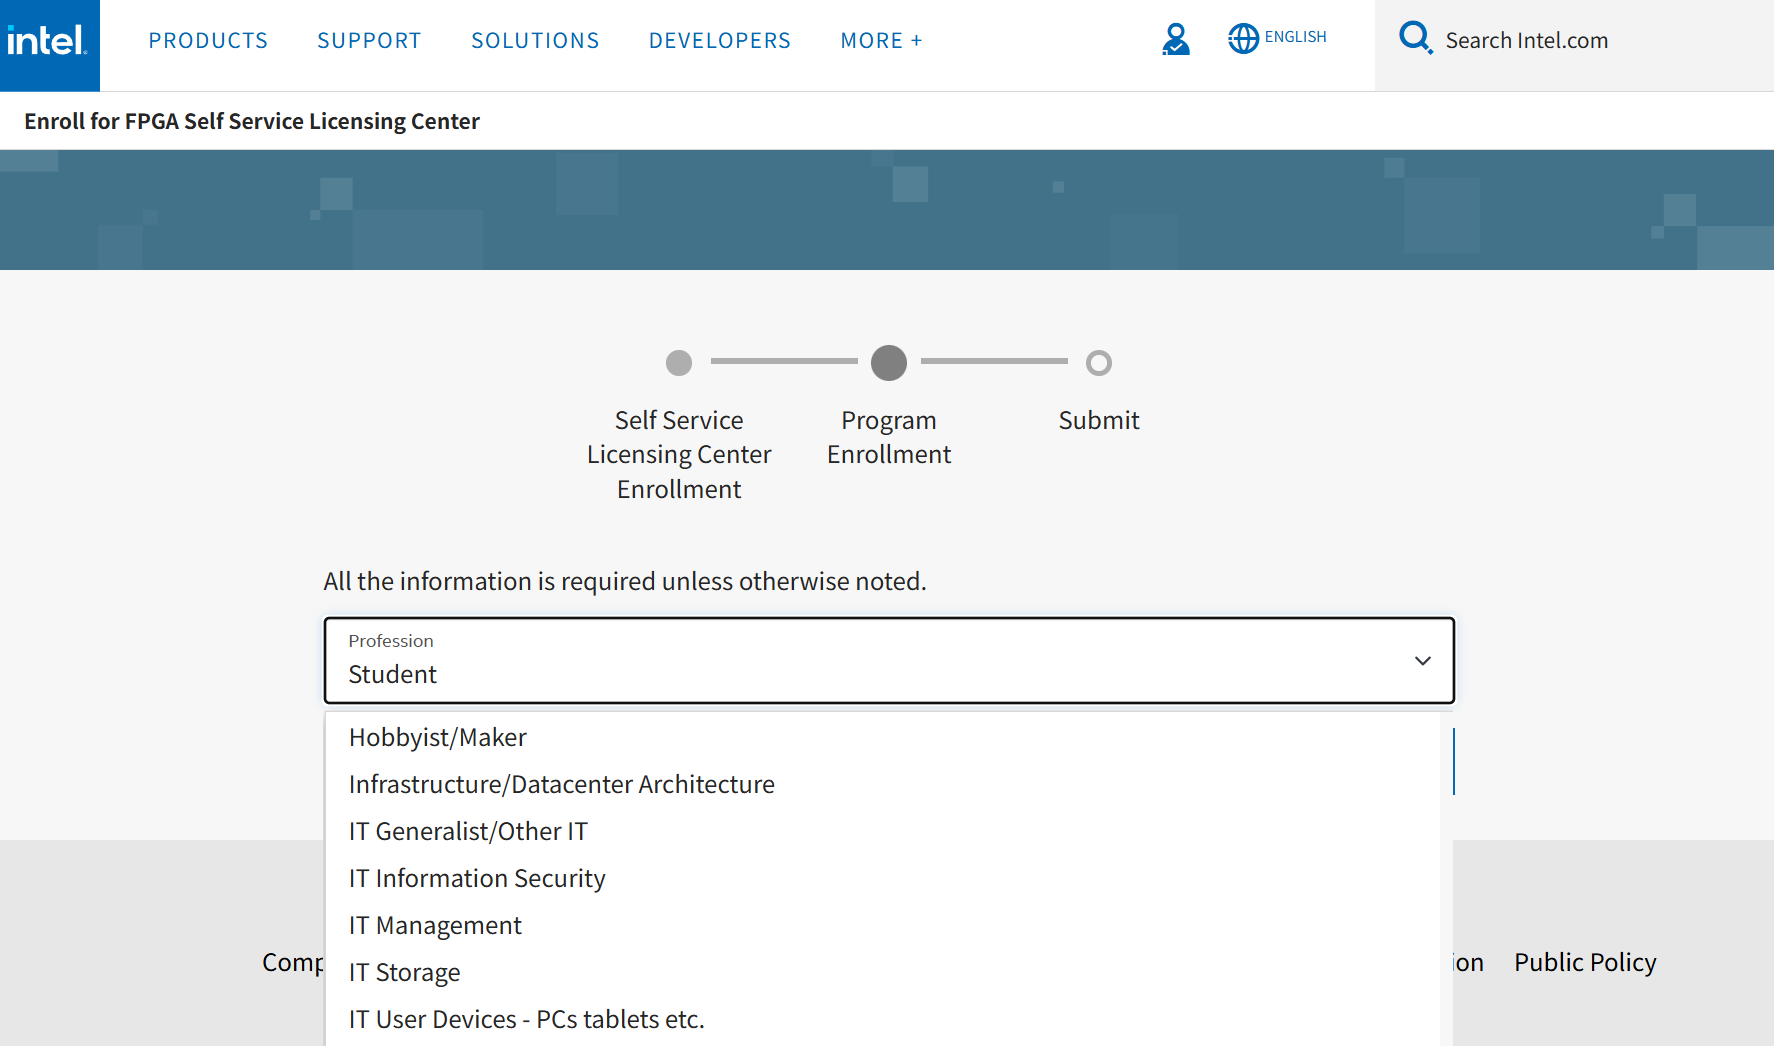Click the Submit step circle
The image size is (1774, 1046).
coord(1098,363)
